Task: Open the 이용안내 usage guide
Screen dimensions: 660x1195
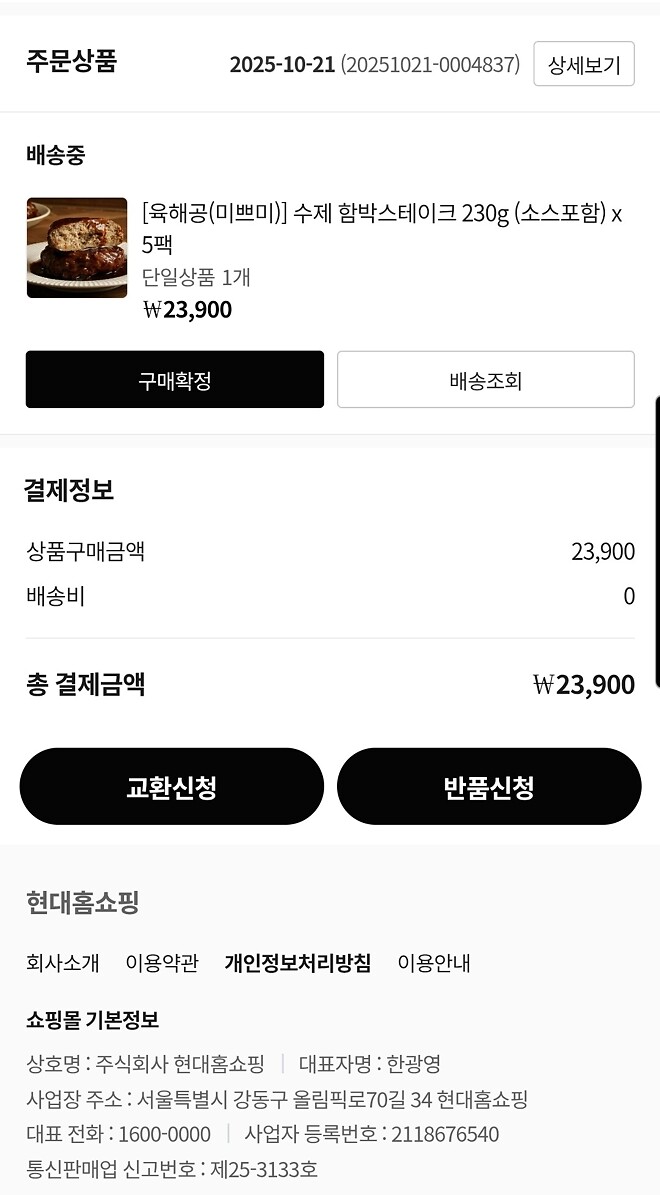Action: tap(435, 964)
